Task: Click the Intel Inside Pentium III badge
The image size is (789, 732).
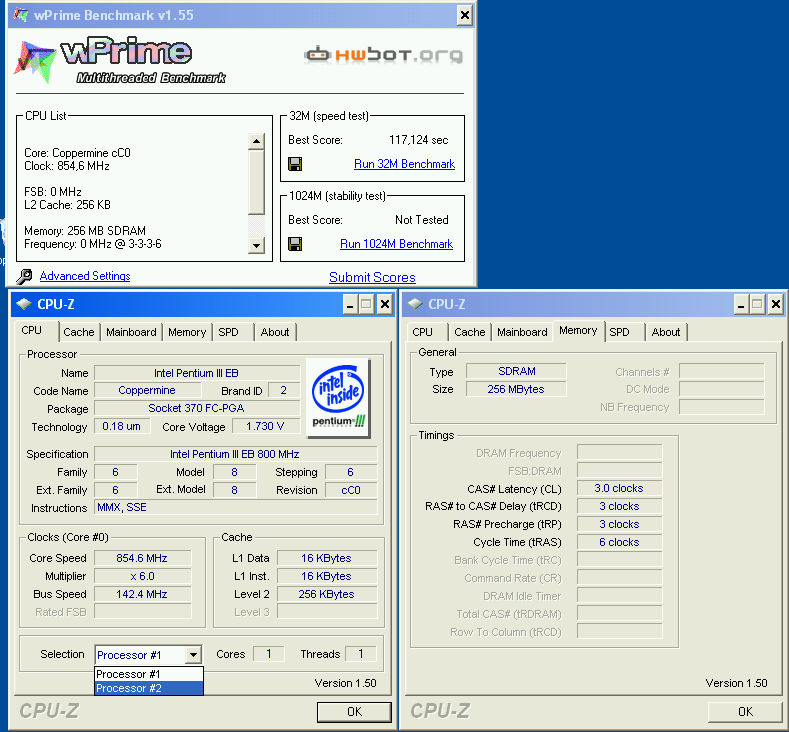Action: tap(338, 397)
